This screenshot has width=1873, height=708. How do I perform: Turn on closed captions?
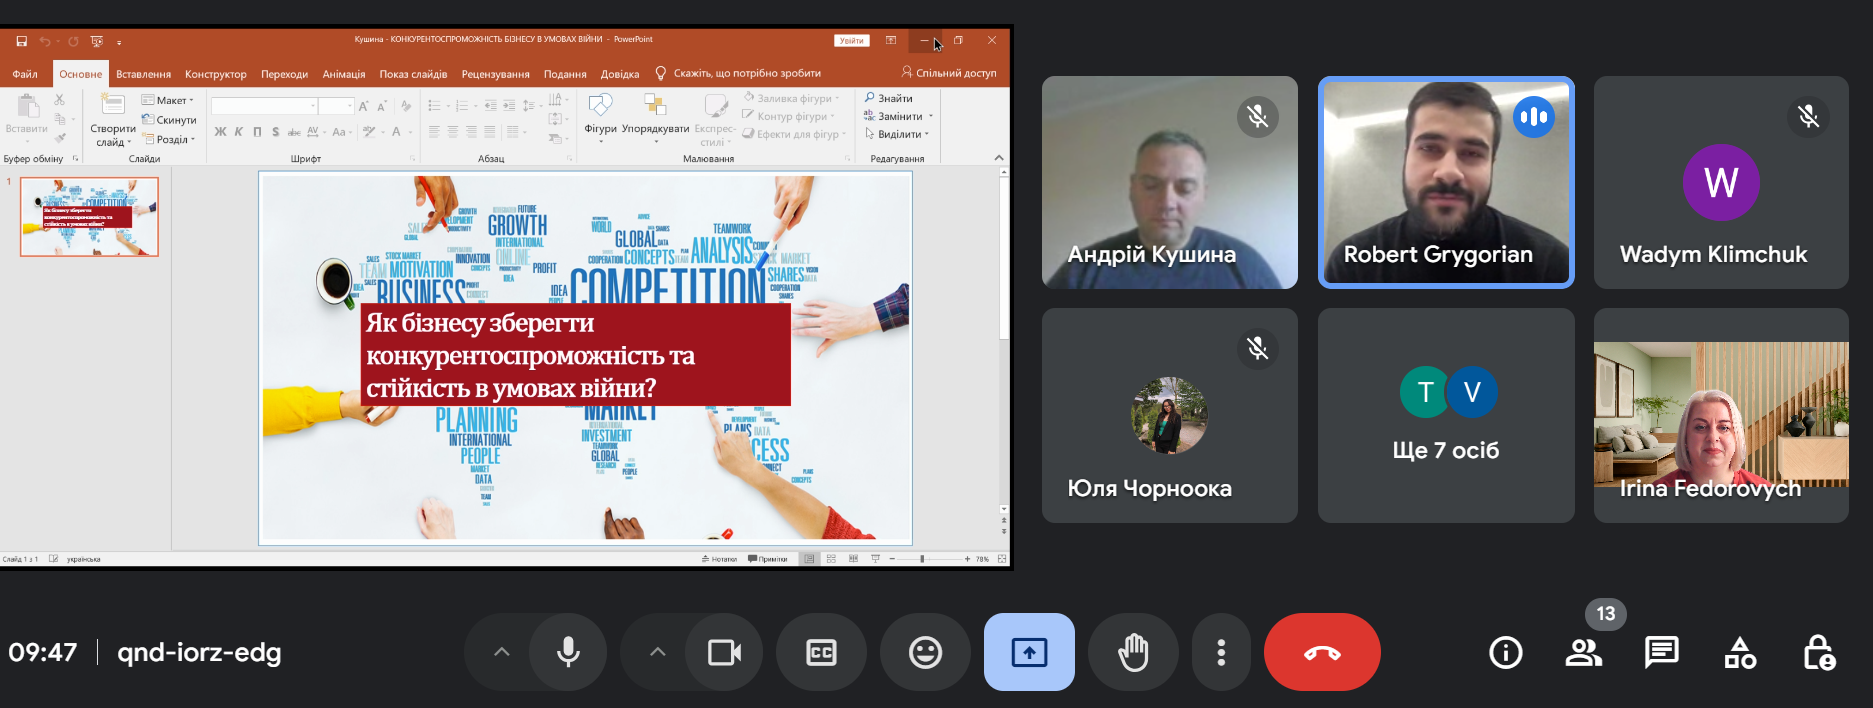pos(821,652)
